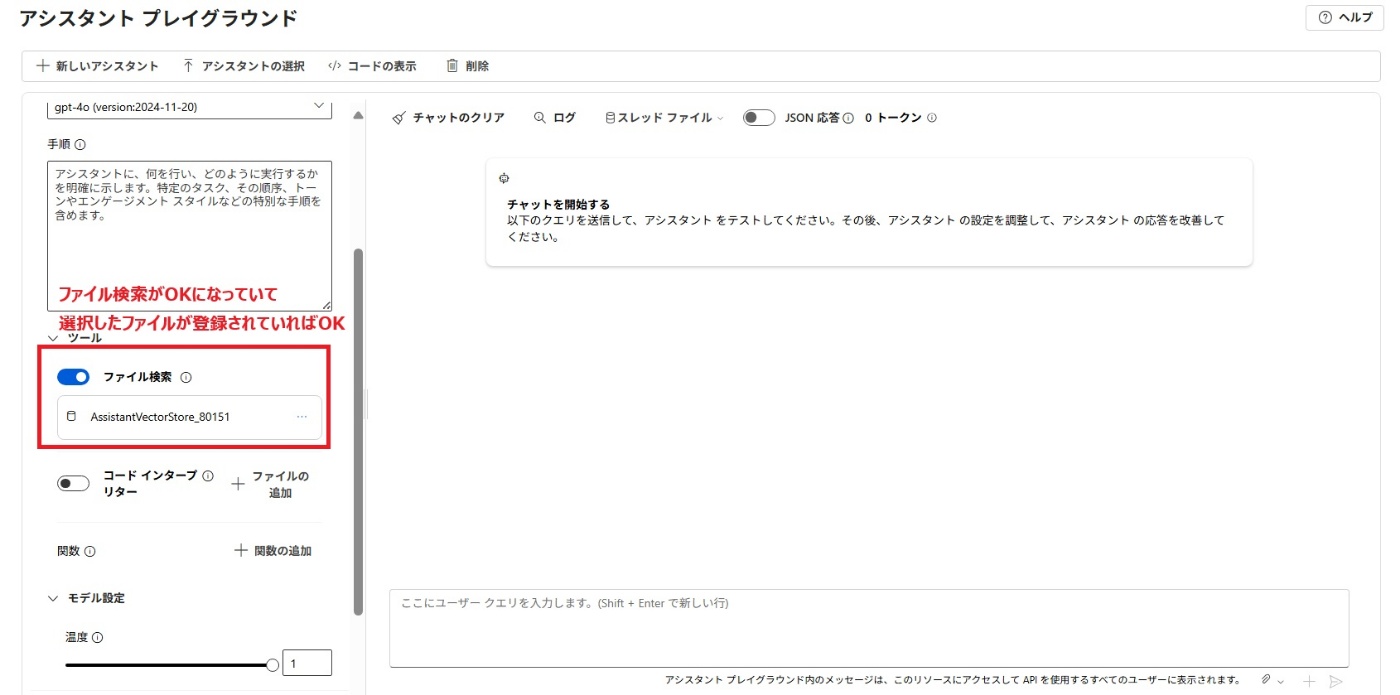Click the paperclip attachment icon
Image resolution: width=1400 pixels, height=695 pixels.
1266,680
